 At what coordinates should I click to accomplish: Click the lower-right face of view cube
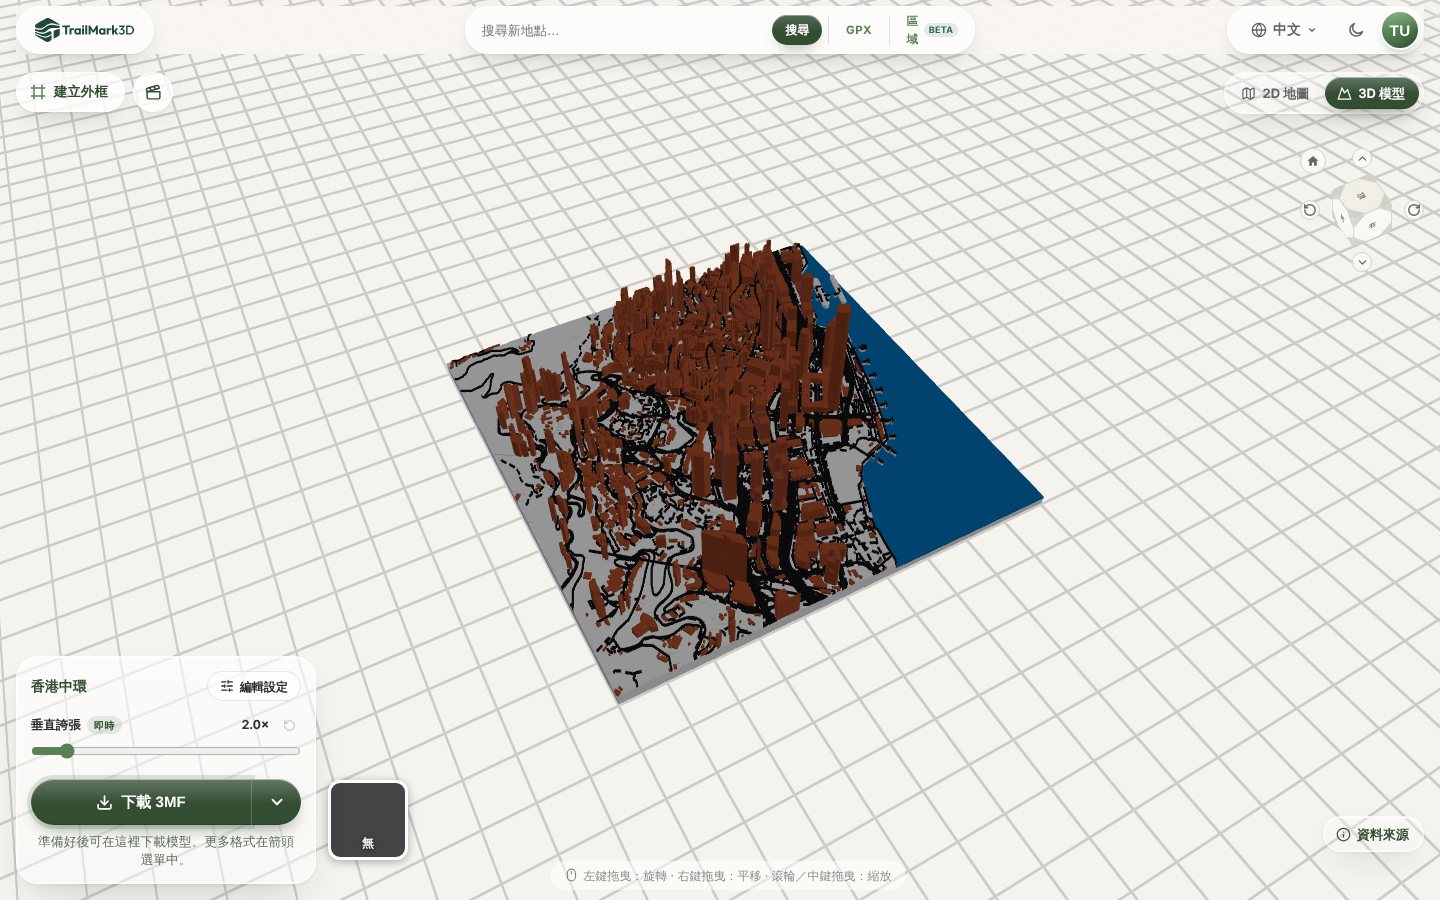(x=1372, y=225)
